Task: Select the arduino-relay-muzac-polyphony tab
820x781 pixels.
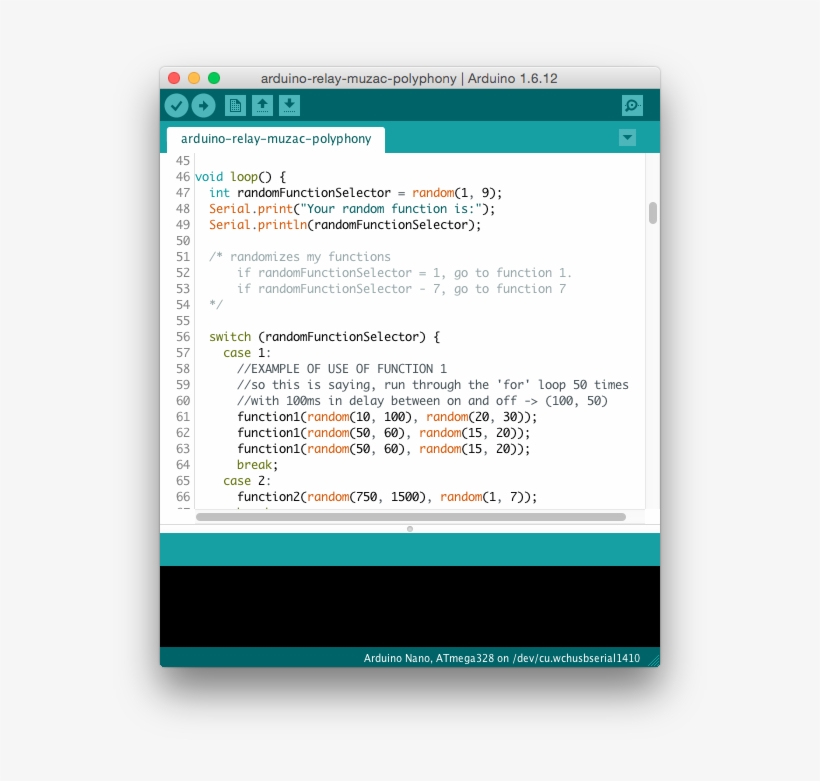Action: click(275, 139)
